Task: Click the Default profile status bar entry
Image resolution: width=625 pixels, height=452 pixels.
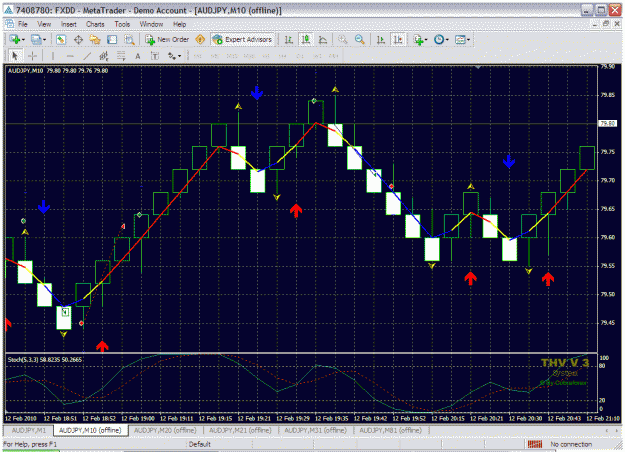Action: click(x=200, y=444)
